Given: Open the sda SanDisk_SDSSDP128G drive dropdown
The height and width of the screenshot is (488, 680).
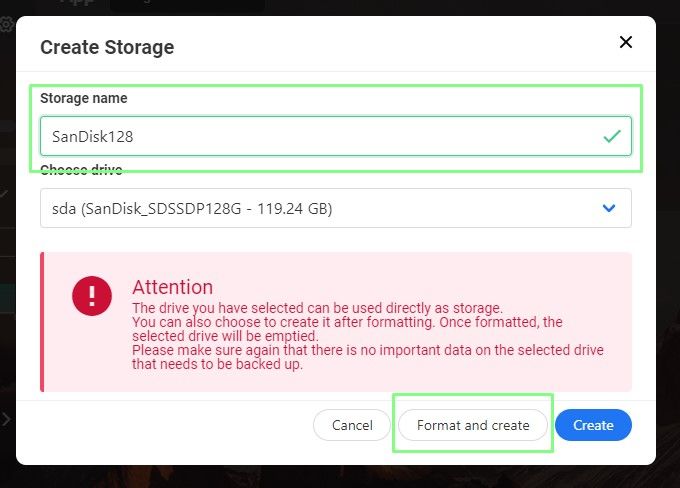Looking at the screenshot, I should (336, 208).
